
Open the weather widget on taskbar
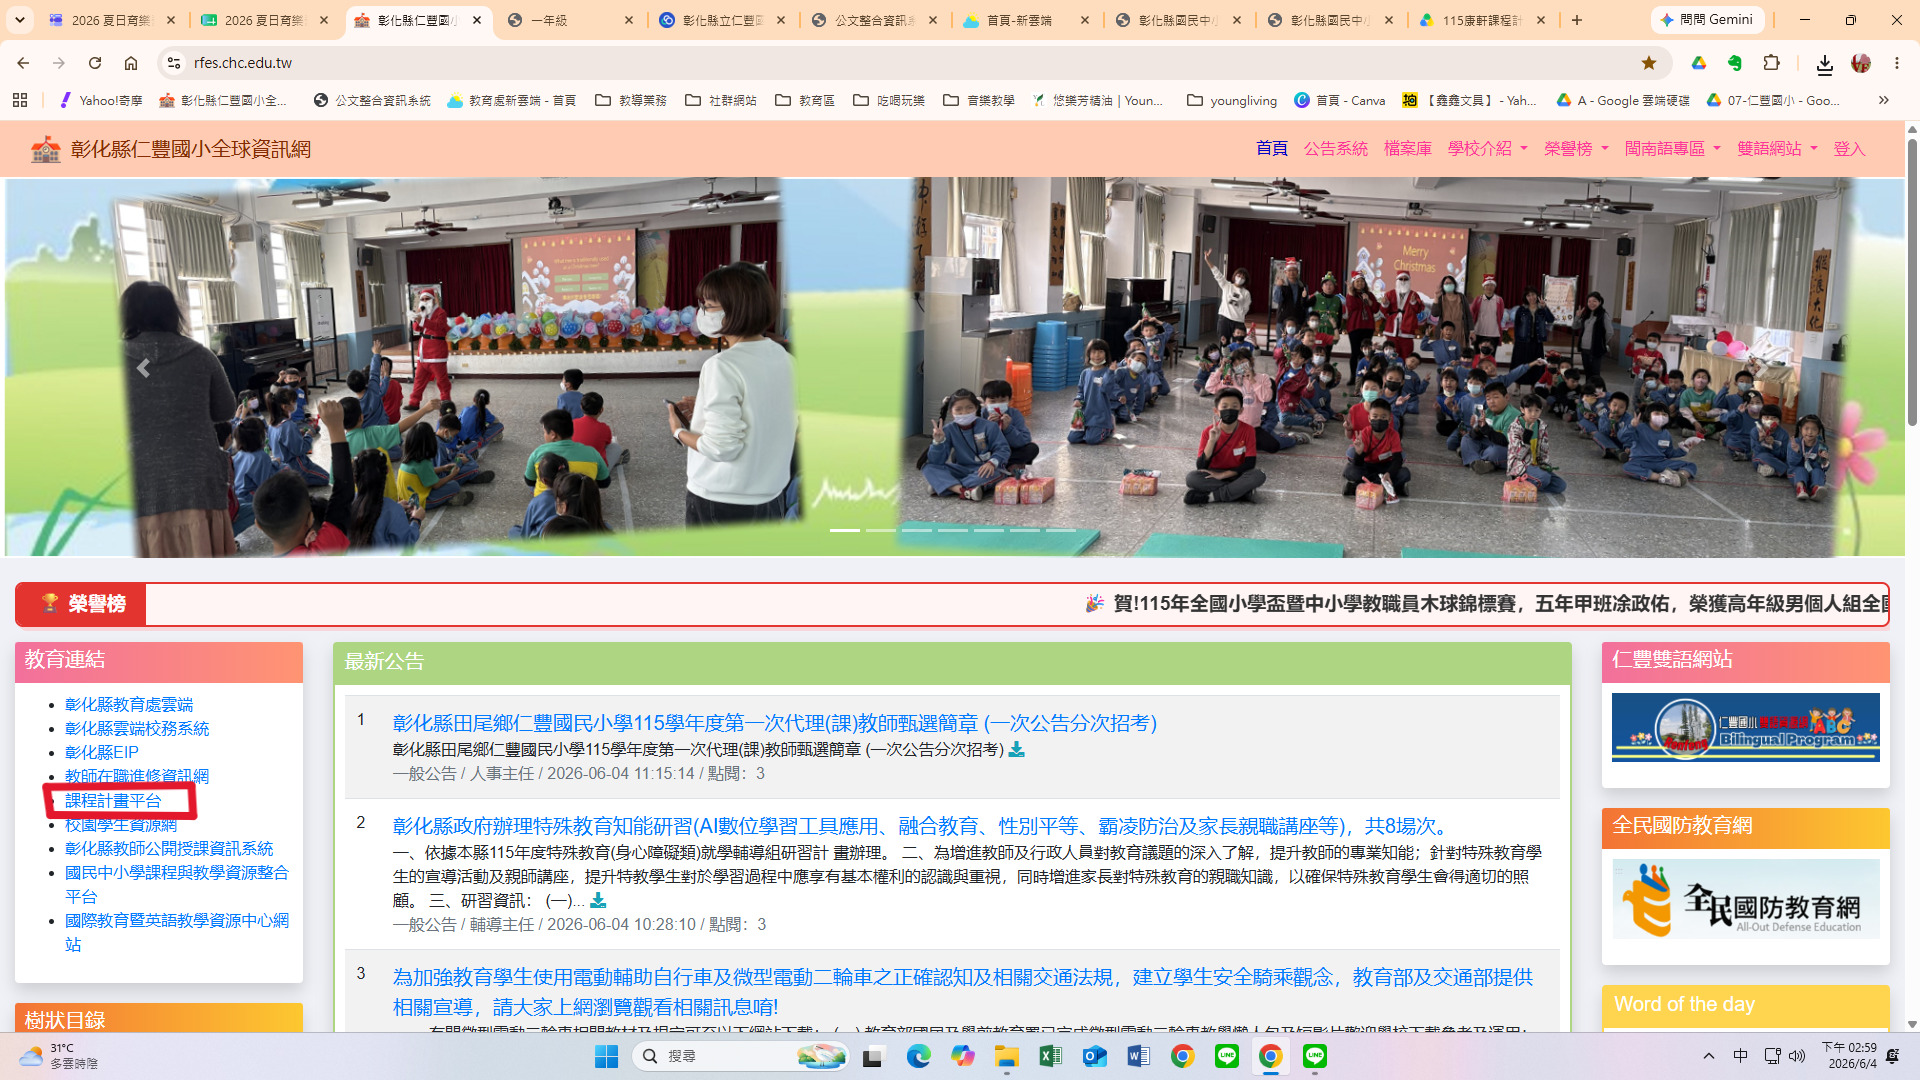[x=58, y=1056]
